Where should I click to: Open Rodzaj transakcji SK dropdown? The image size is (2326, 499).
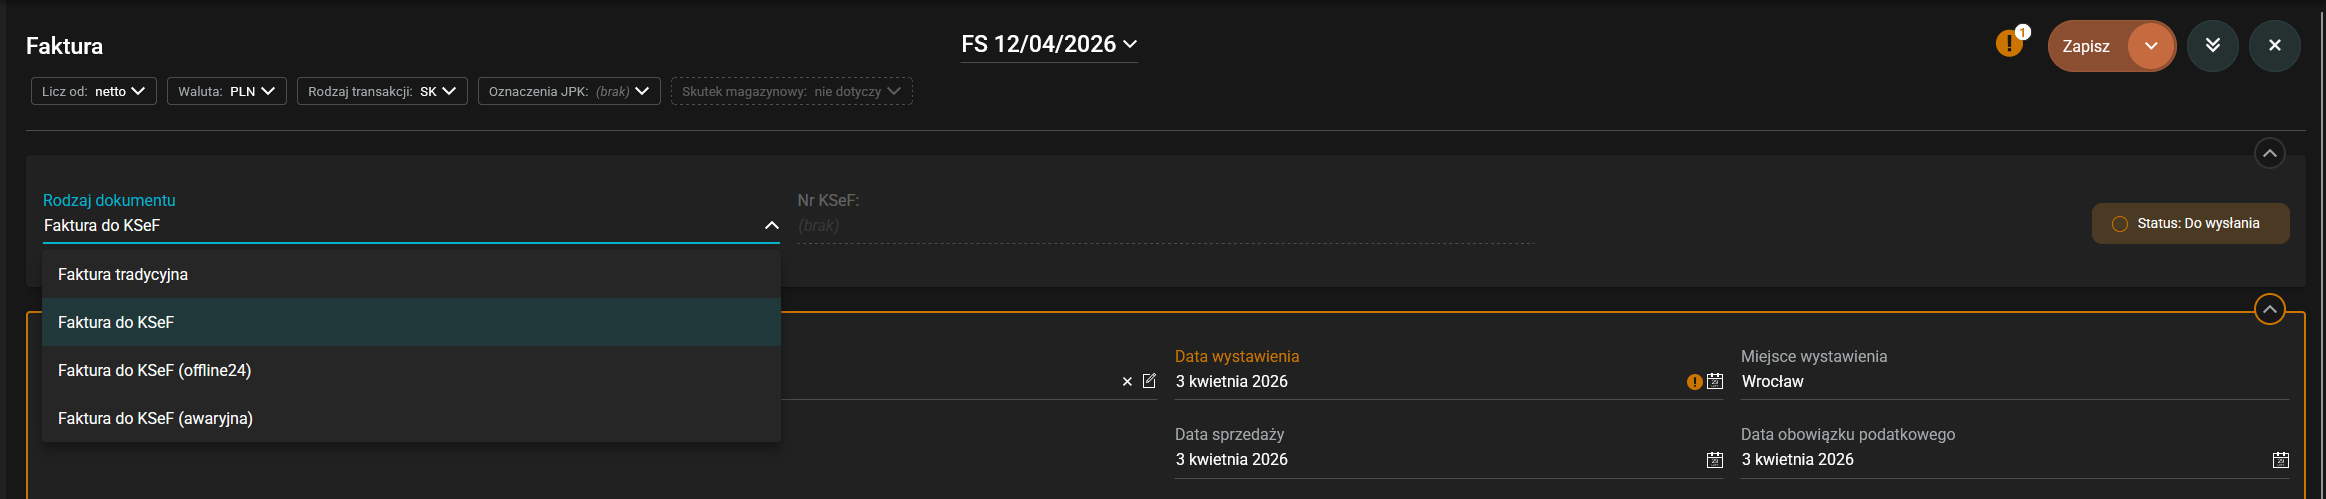click(382, 91)
